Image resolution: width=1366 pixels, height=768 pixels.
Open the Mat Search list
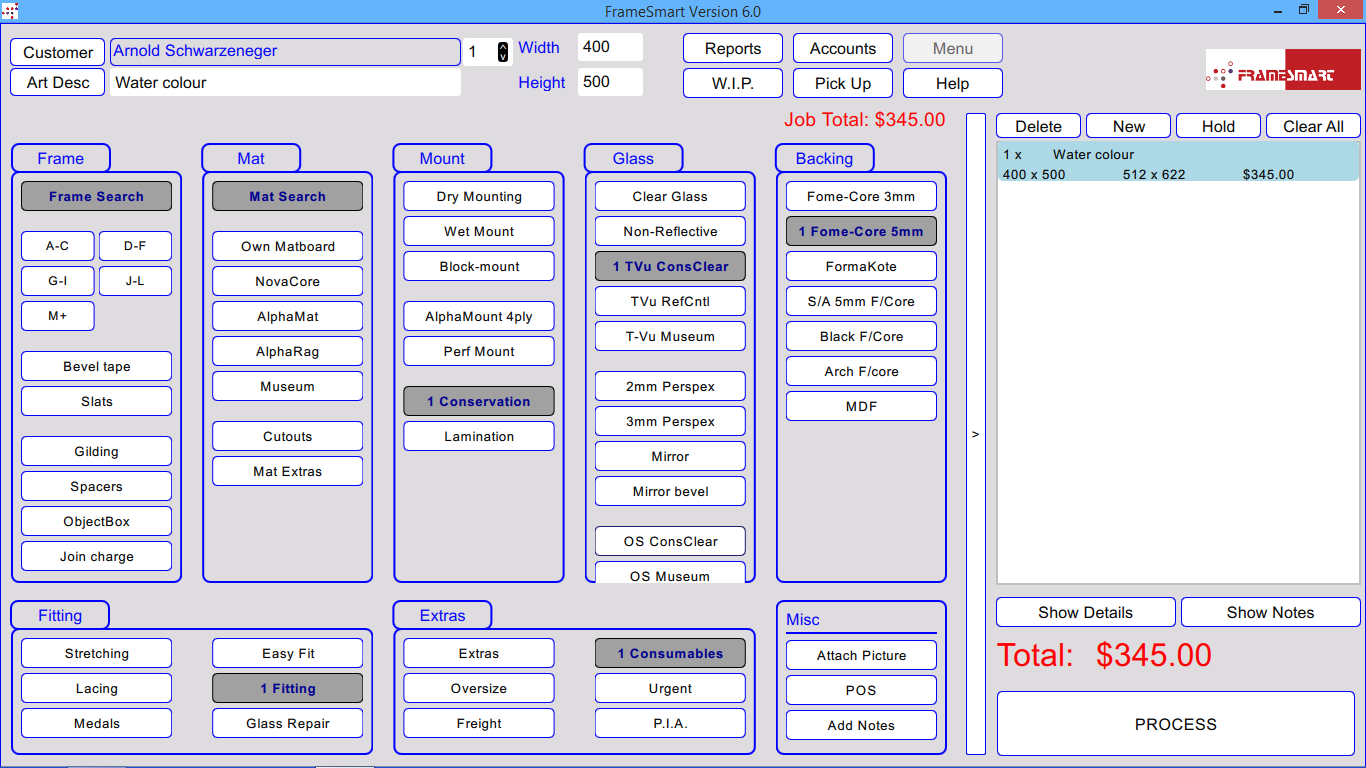[287, 197]
